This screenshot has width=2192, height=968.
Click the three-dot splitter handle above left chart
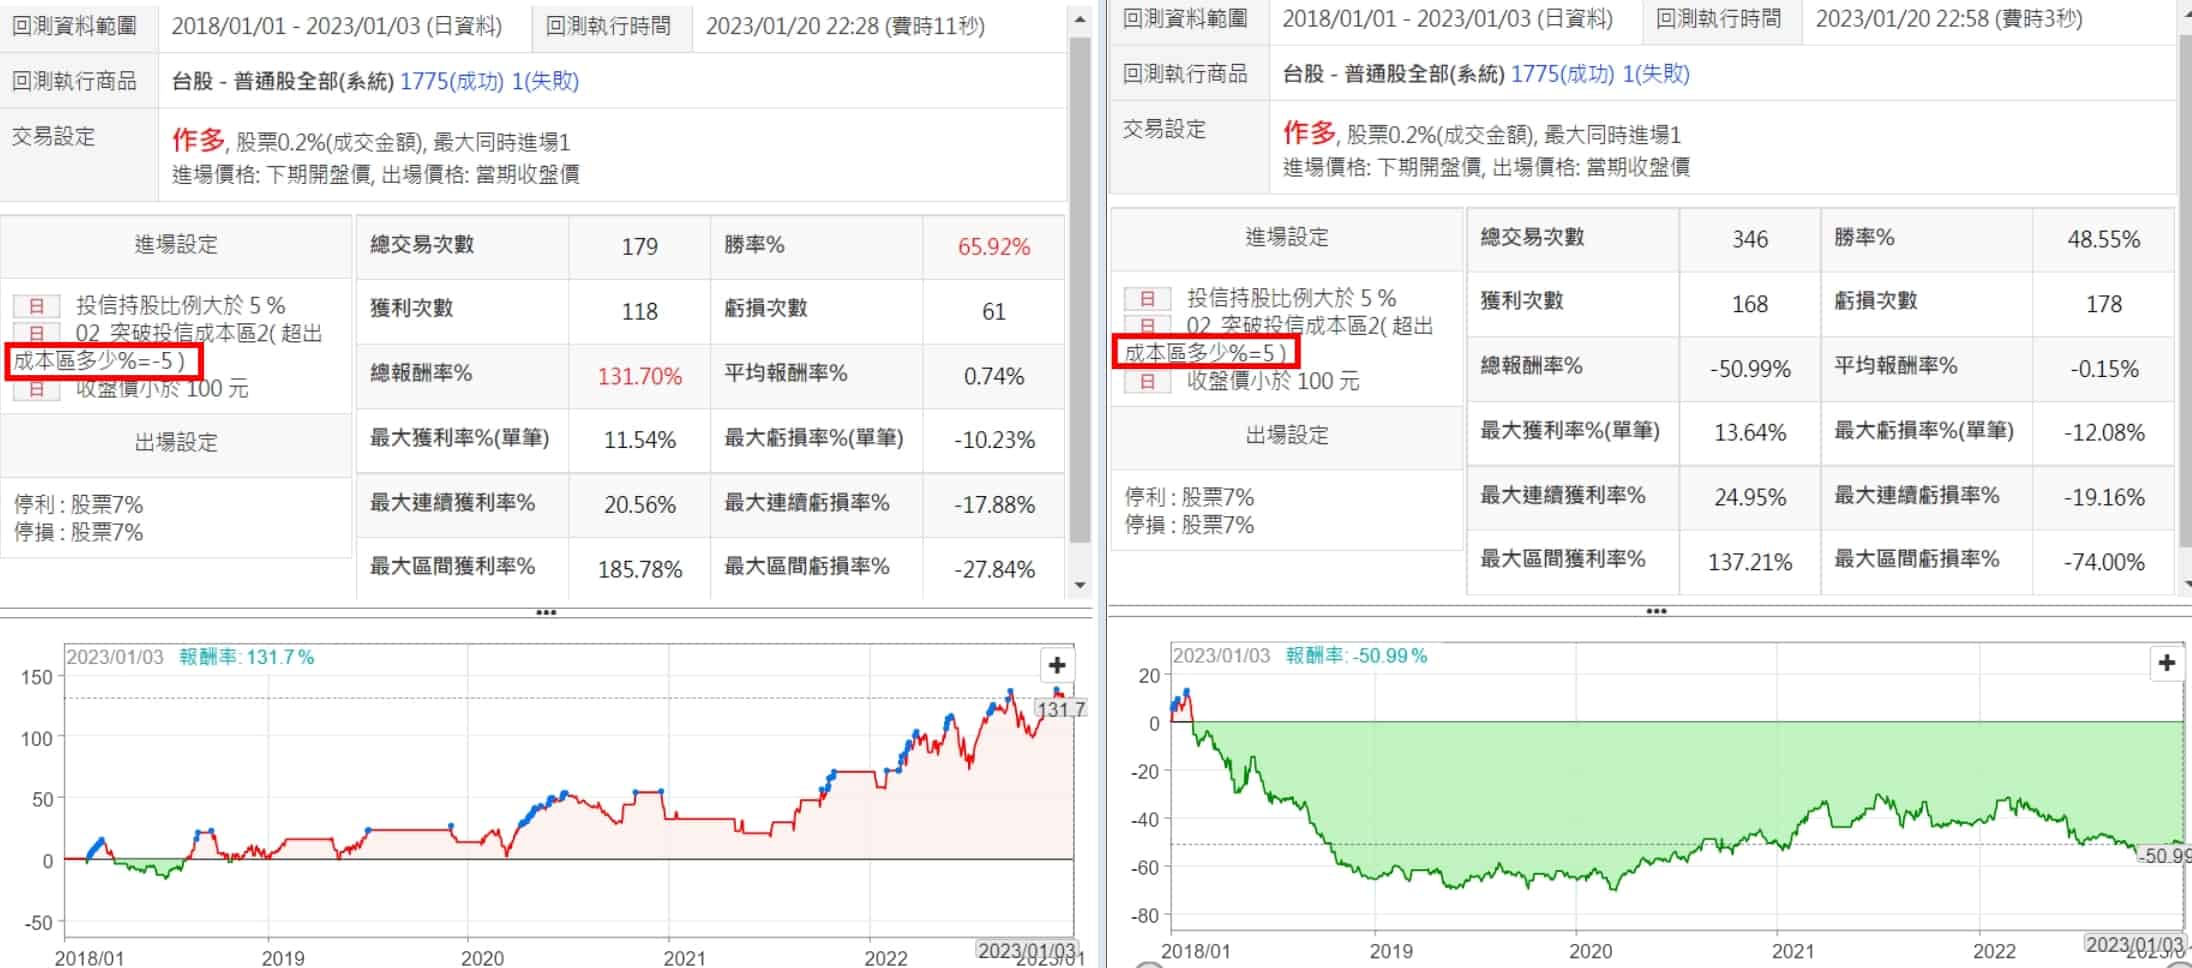pyautogui.click(x=546, y=612)
